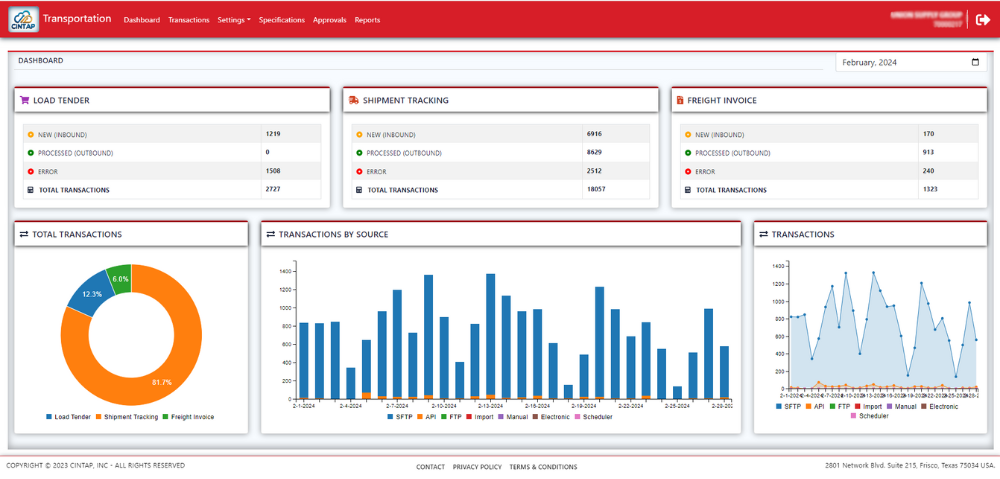Screen dimensions: 1000x479
Task: Click Shipment Tracking total 18057
Action: (x=596, y=189)
